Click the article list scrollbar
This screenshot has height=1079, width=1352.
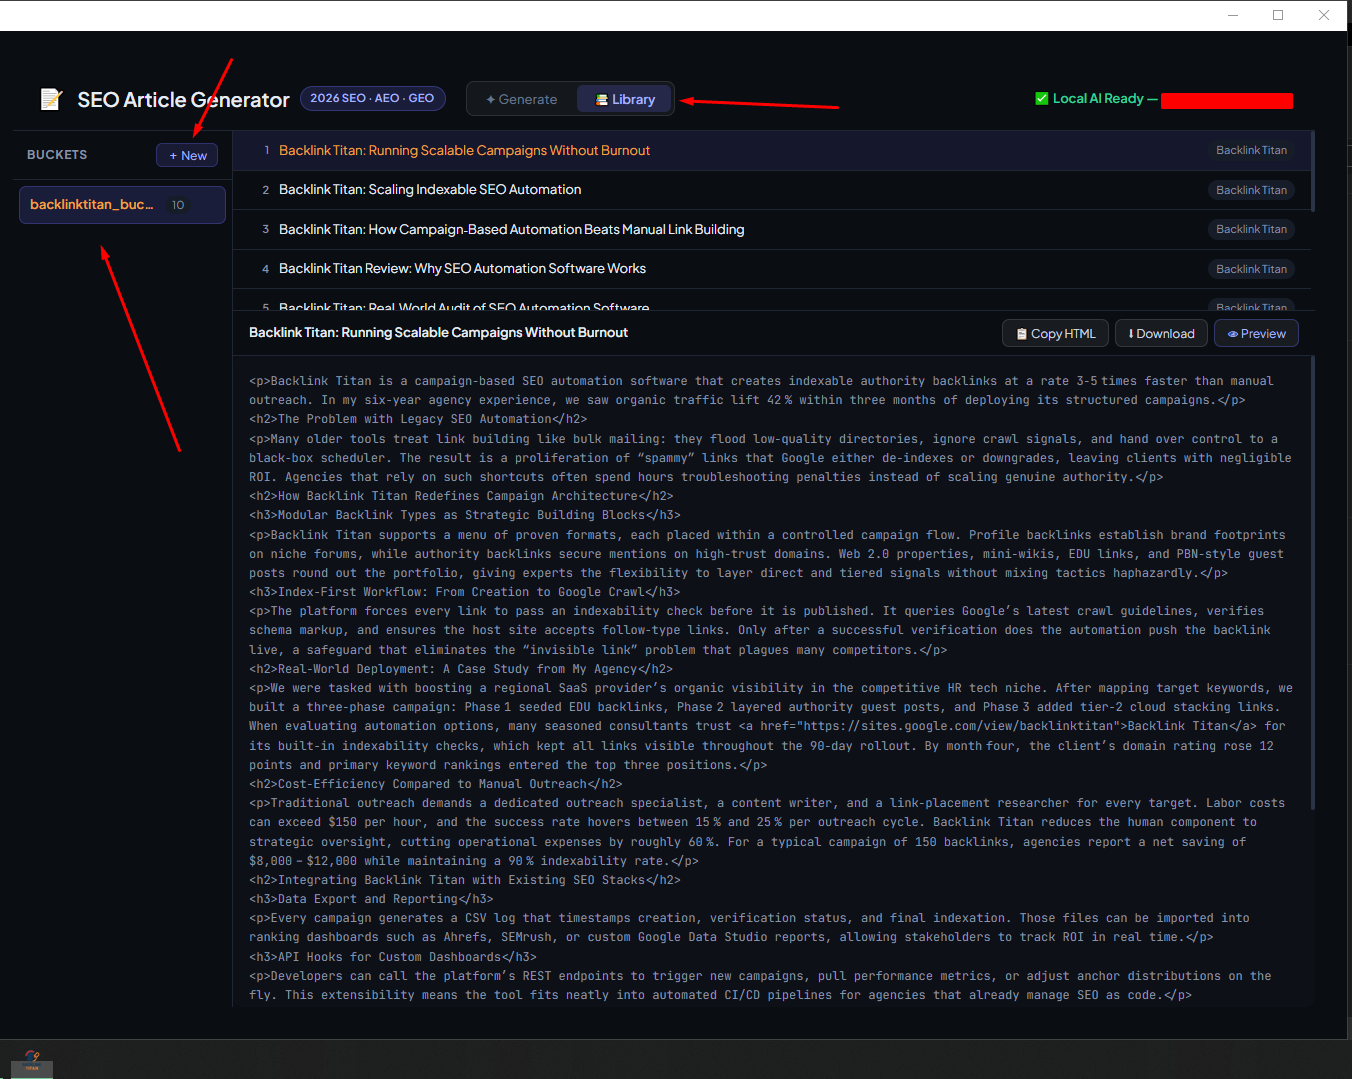pyautogui.click(x=1312, y=170)
